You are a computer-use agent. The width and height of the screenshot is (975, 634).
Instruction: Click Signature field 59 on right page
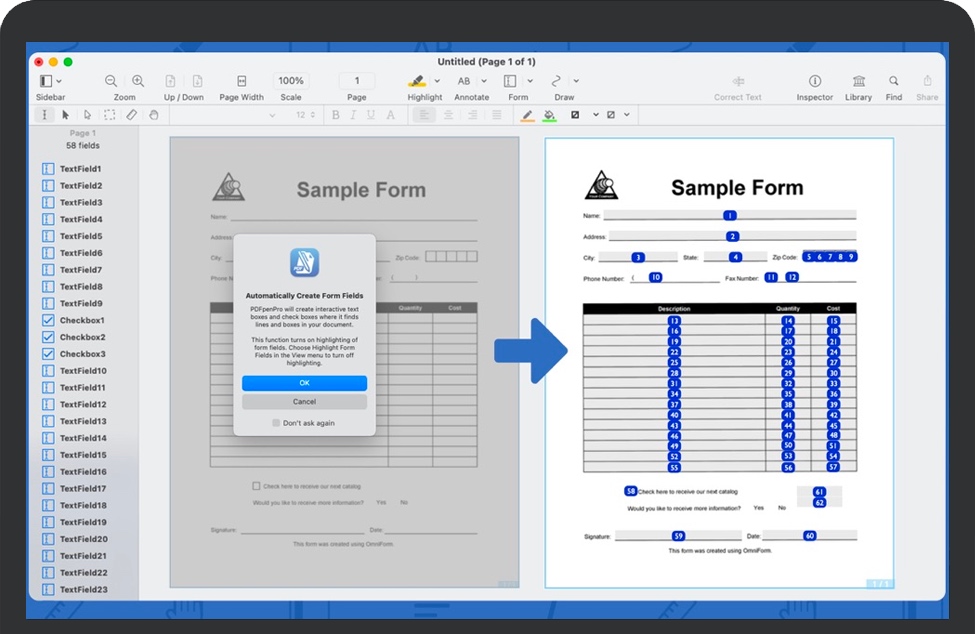(x=678, y=536)
